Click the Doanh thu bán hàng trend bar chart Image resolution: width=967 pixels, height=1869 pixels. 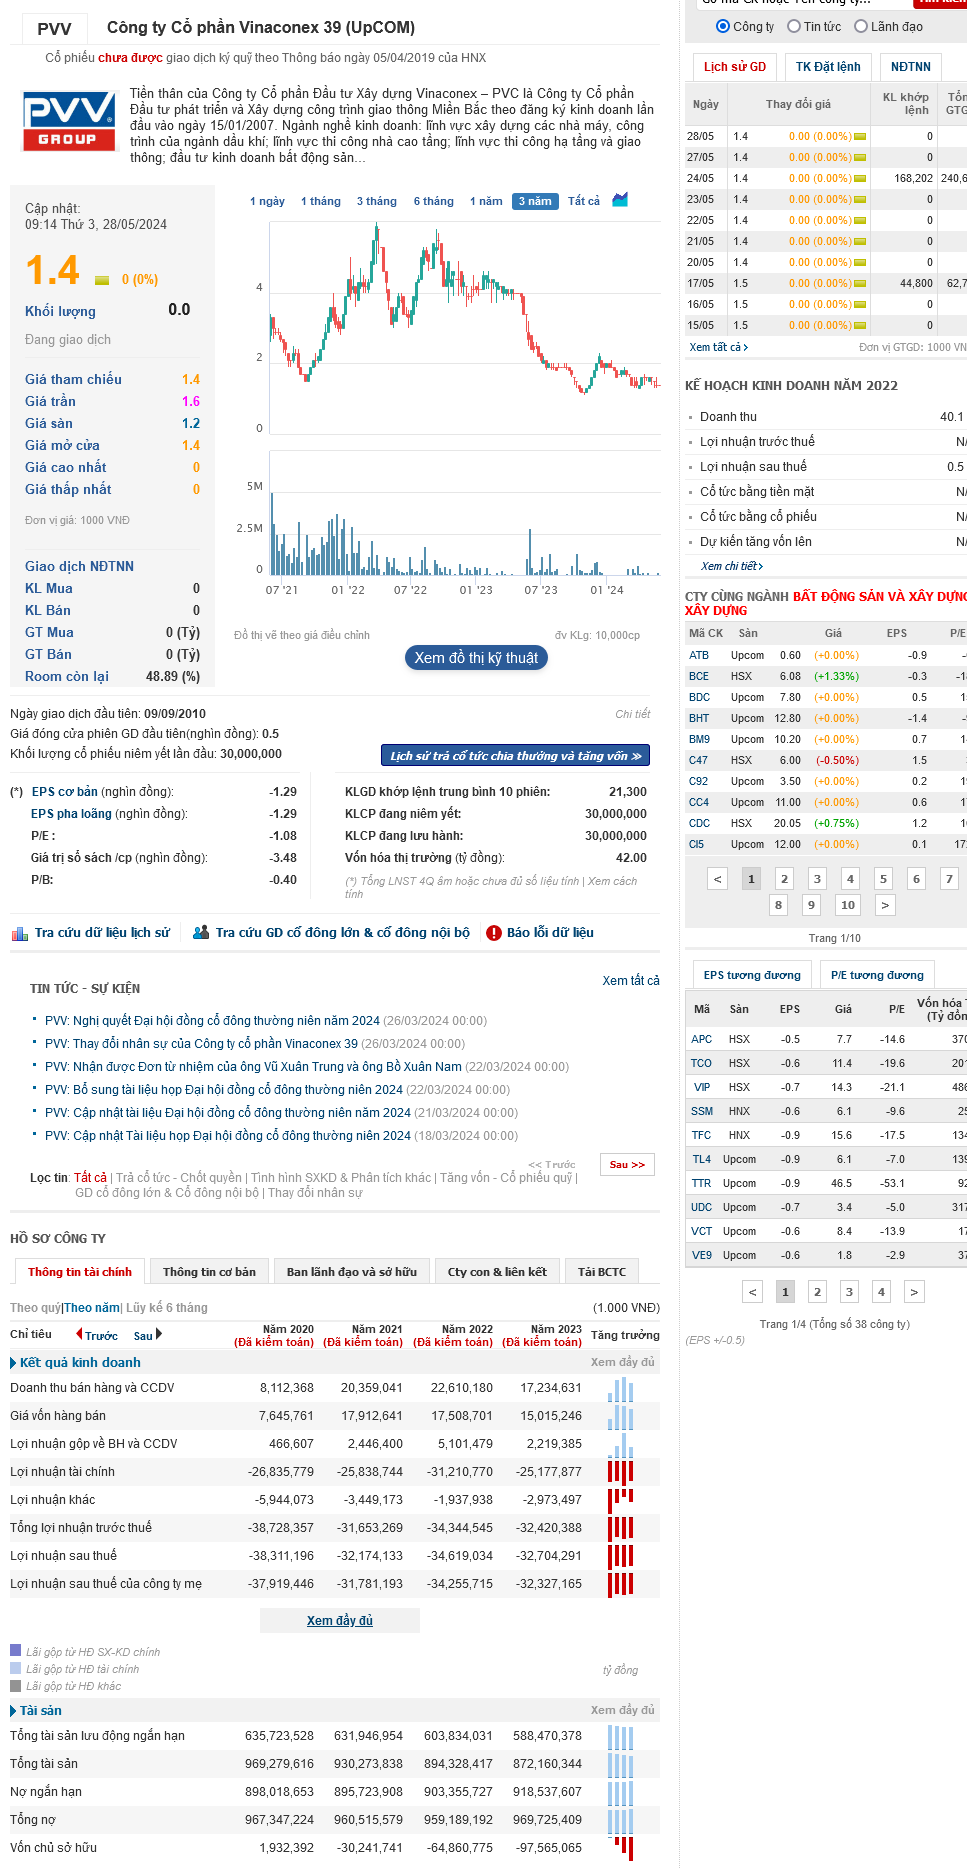click(x=621, y=1389)
